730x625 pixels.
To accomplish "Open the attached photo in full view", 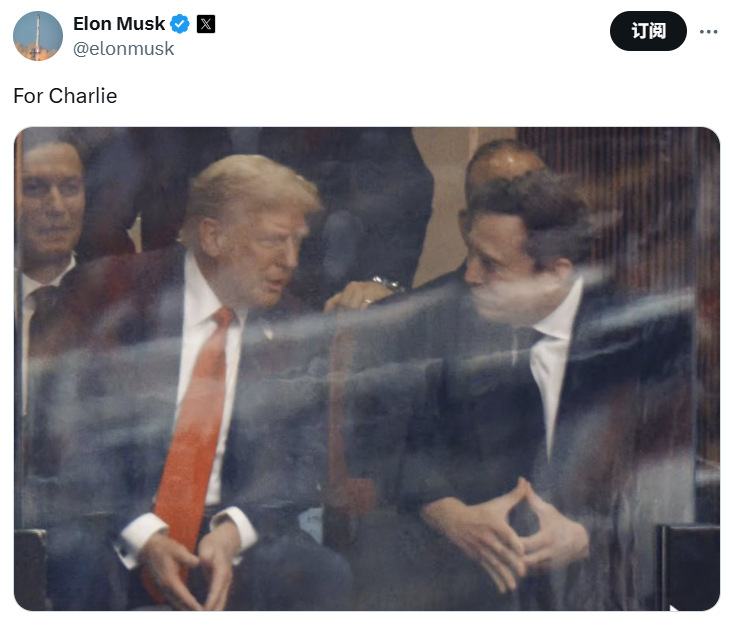I will pos(367,368).
